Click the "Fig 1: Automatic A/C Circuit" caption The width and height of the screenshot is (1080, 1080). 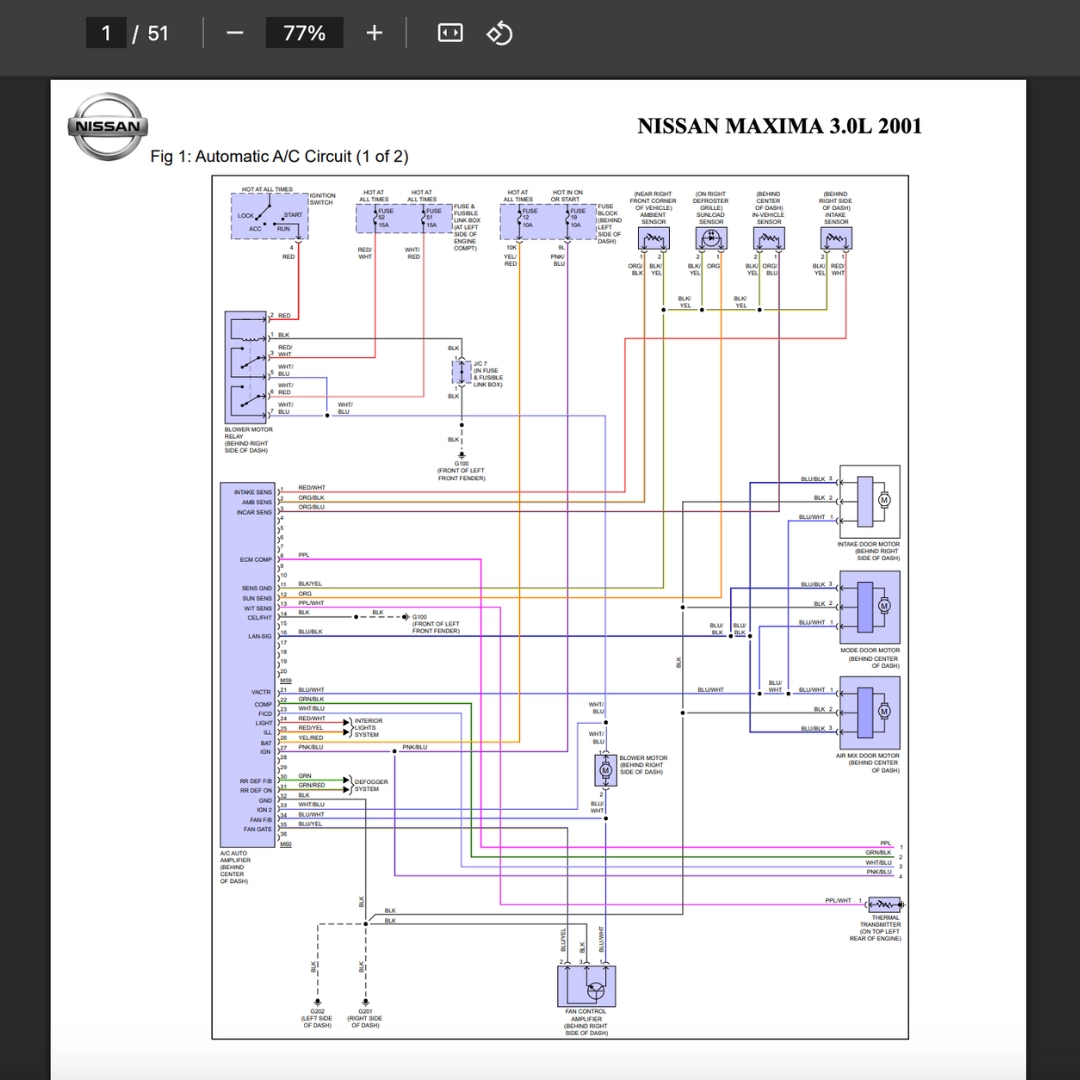click(279, 156)
